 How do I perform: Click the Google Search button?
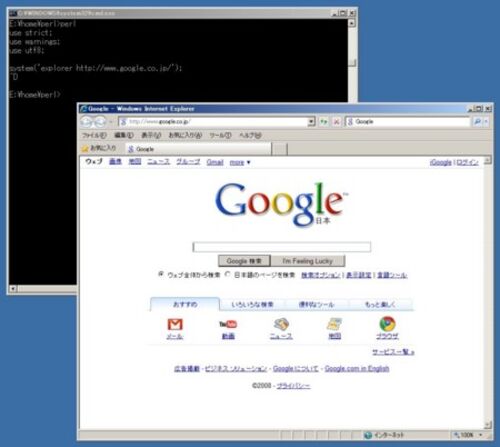[x=244, y=261]
